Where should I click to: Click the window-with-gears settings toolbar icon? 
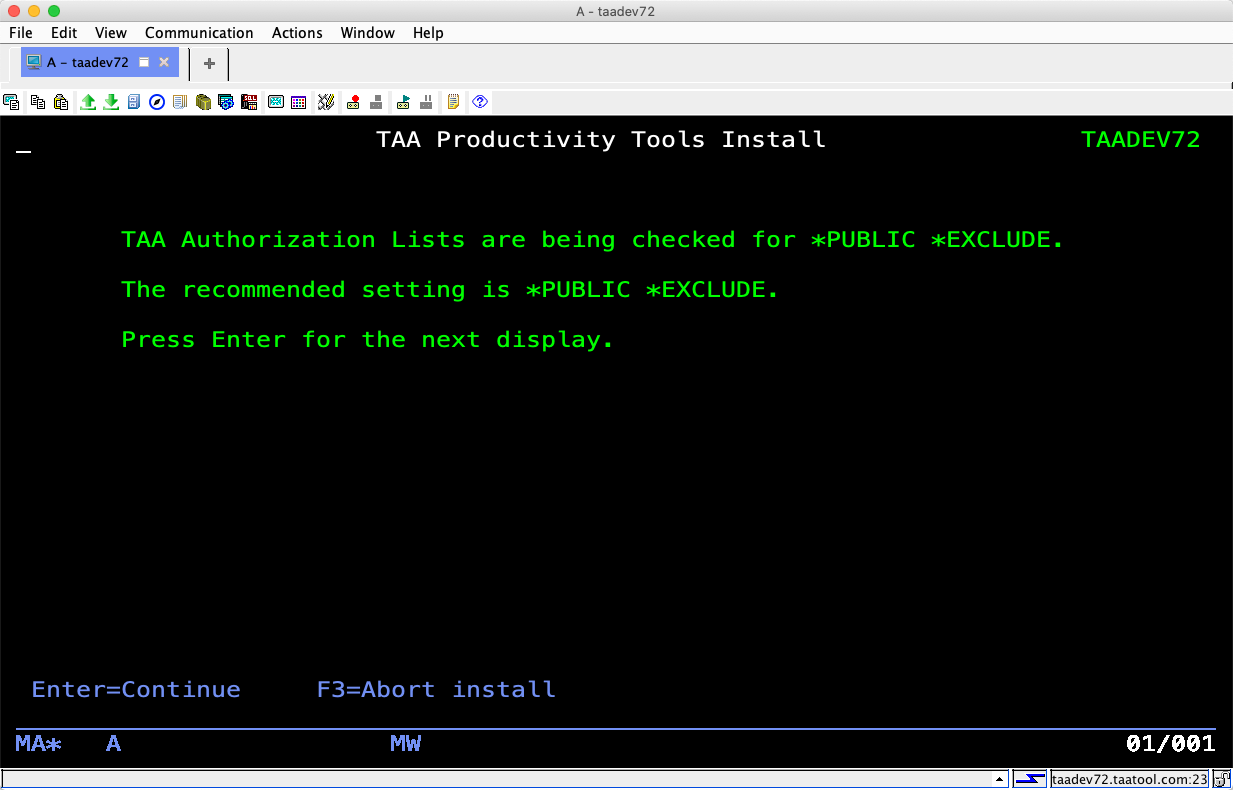click(x=226, y=102)
